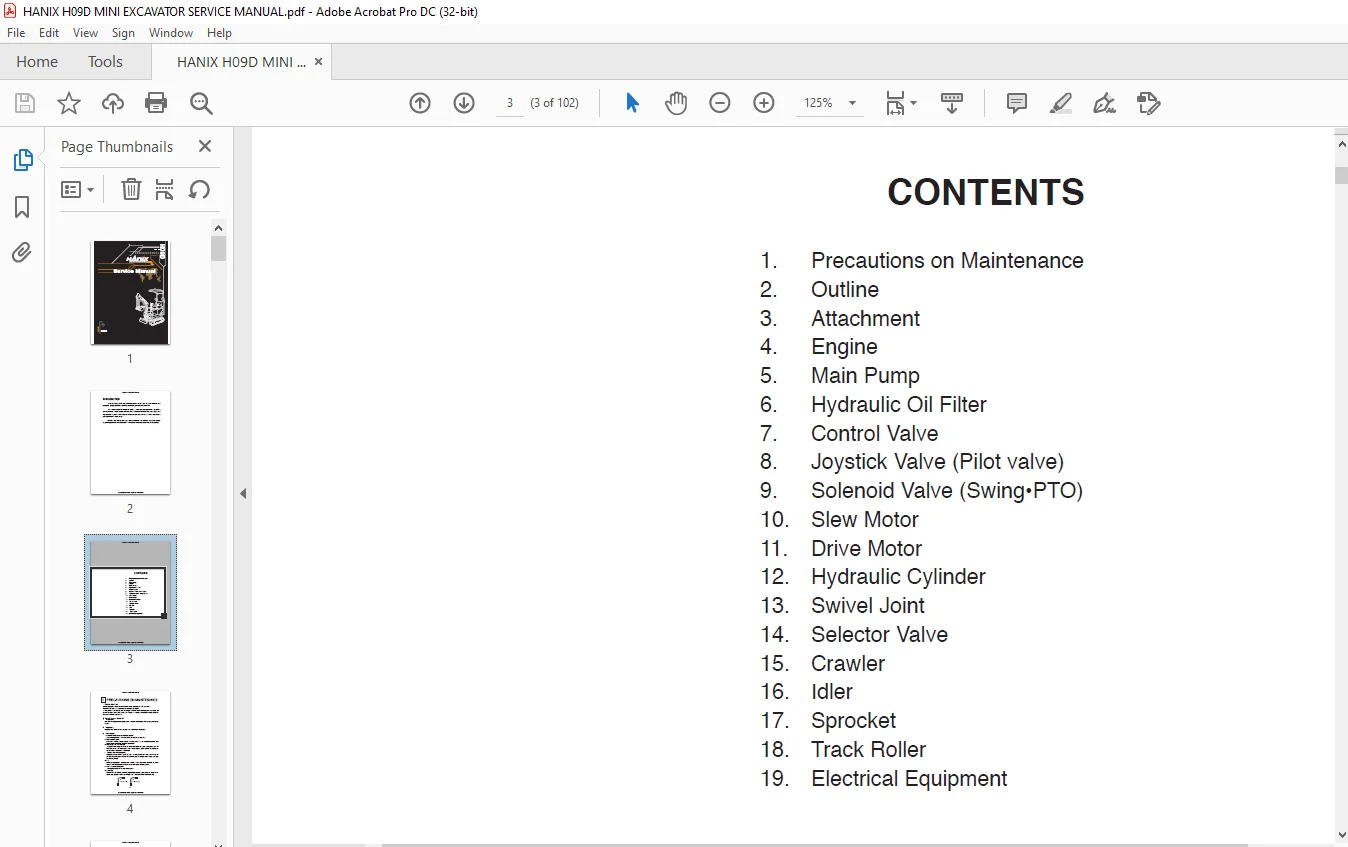This screenshot has width=1348, height=847.
Task: Close the HANIX H09D document tab
Action: tap(319, 62)
